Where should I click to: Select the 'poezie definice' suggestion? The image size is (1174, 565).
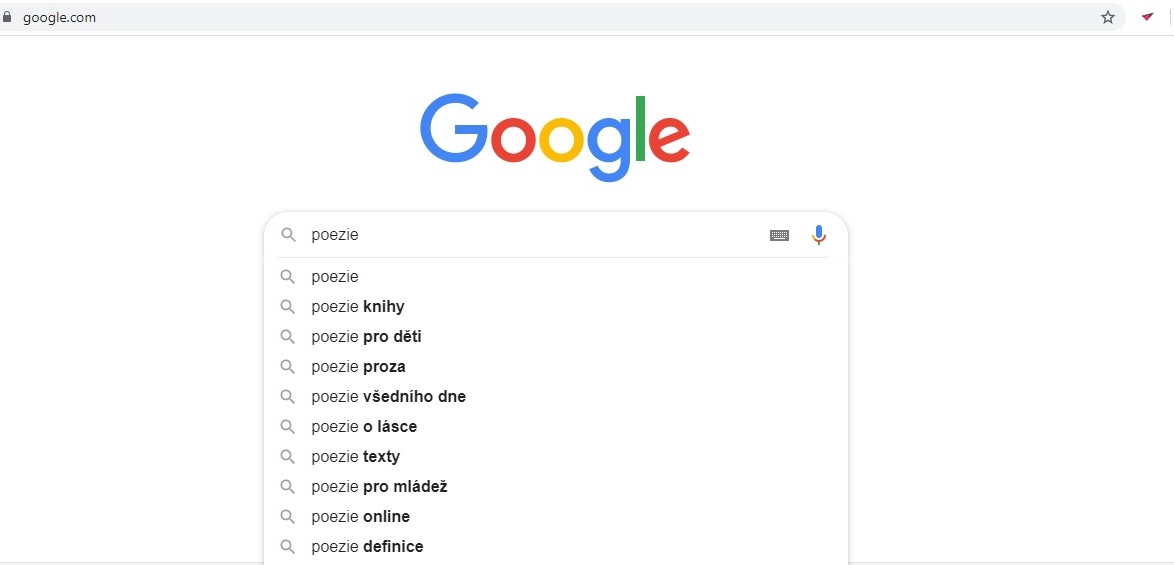(556, 546)
